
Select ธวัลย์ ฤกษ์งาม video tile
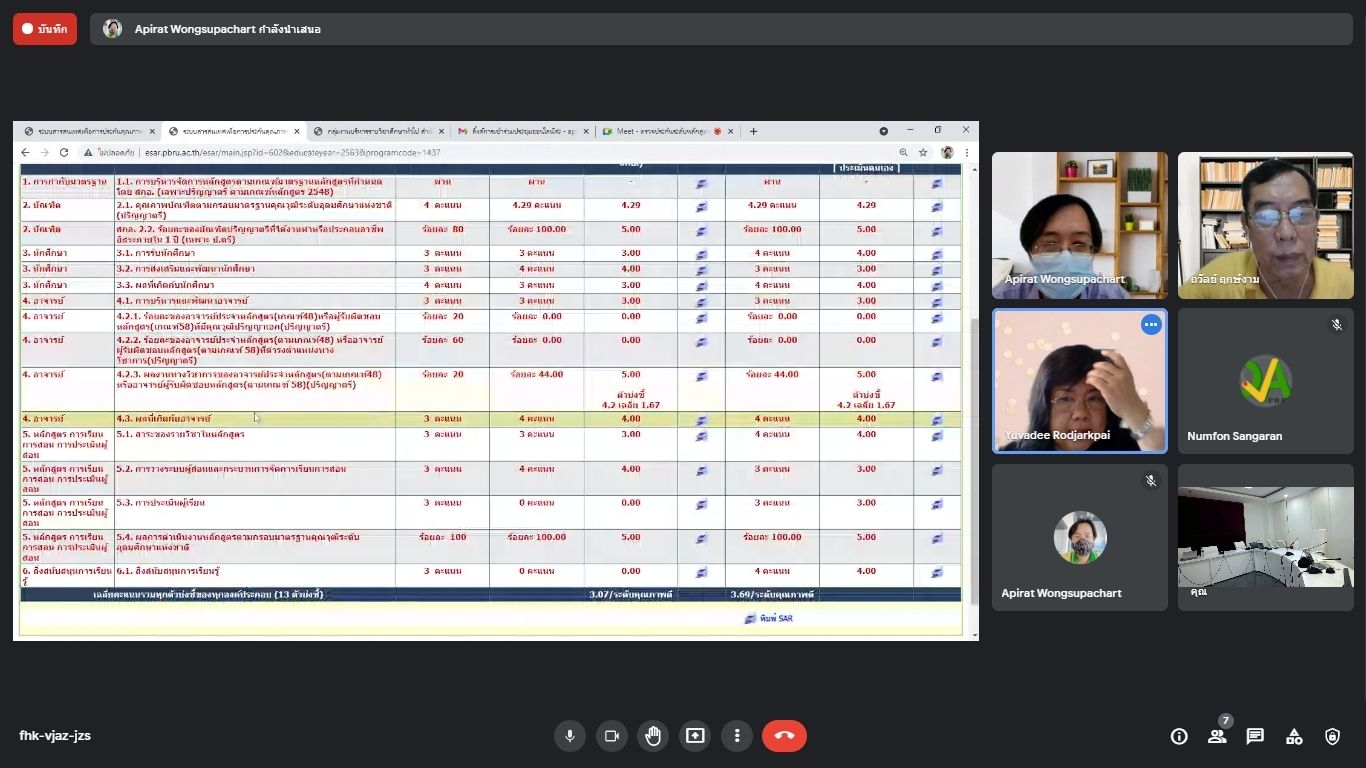click(1265, 225)
